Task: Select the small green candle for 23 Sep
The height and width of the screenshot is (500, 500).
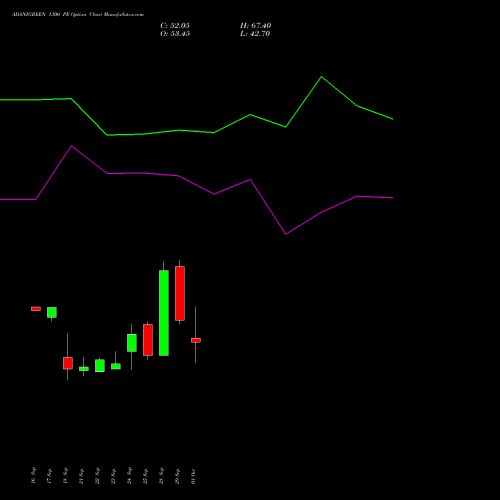Action: (116, 366)
